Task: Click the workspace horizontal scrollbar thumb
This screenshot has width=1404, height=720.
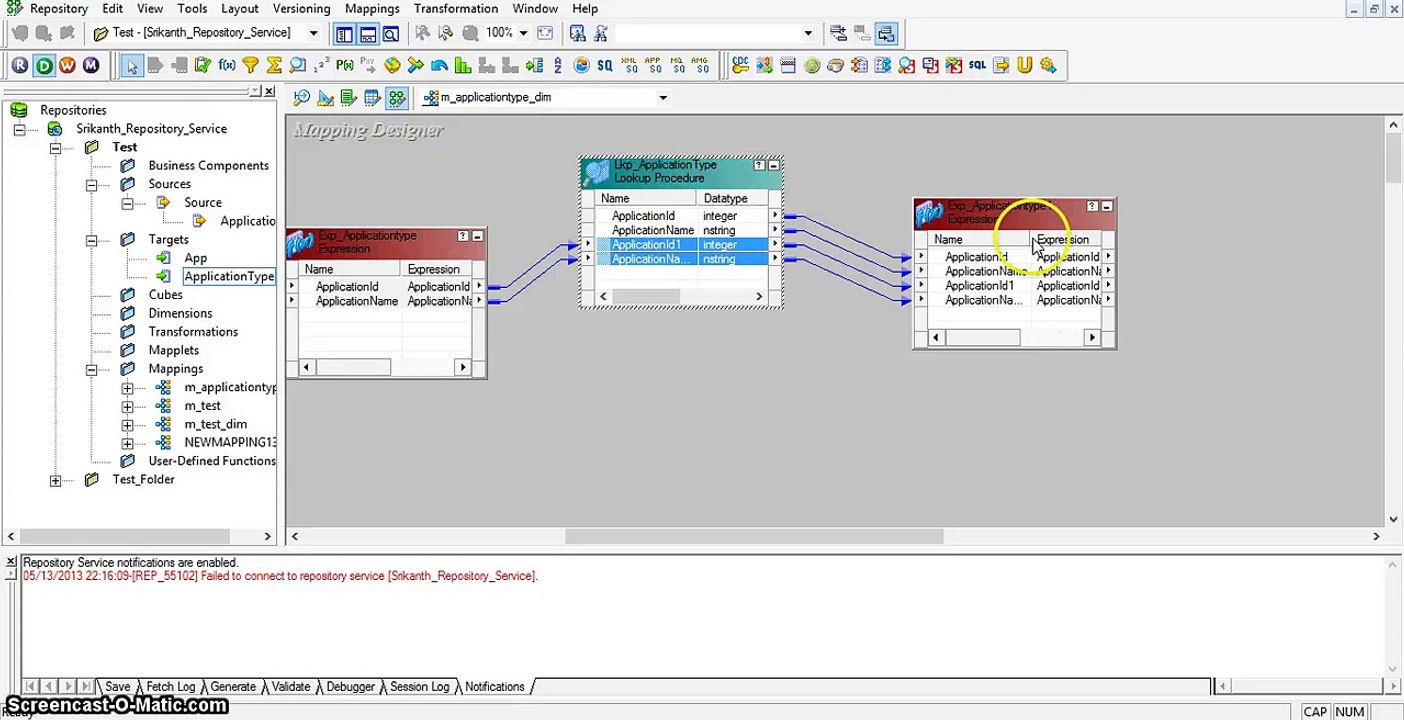Action: [x=754, y=537]
